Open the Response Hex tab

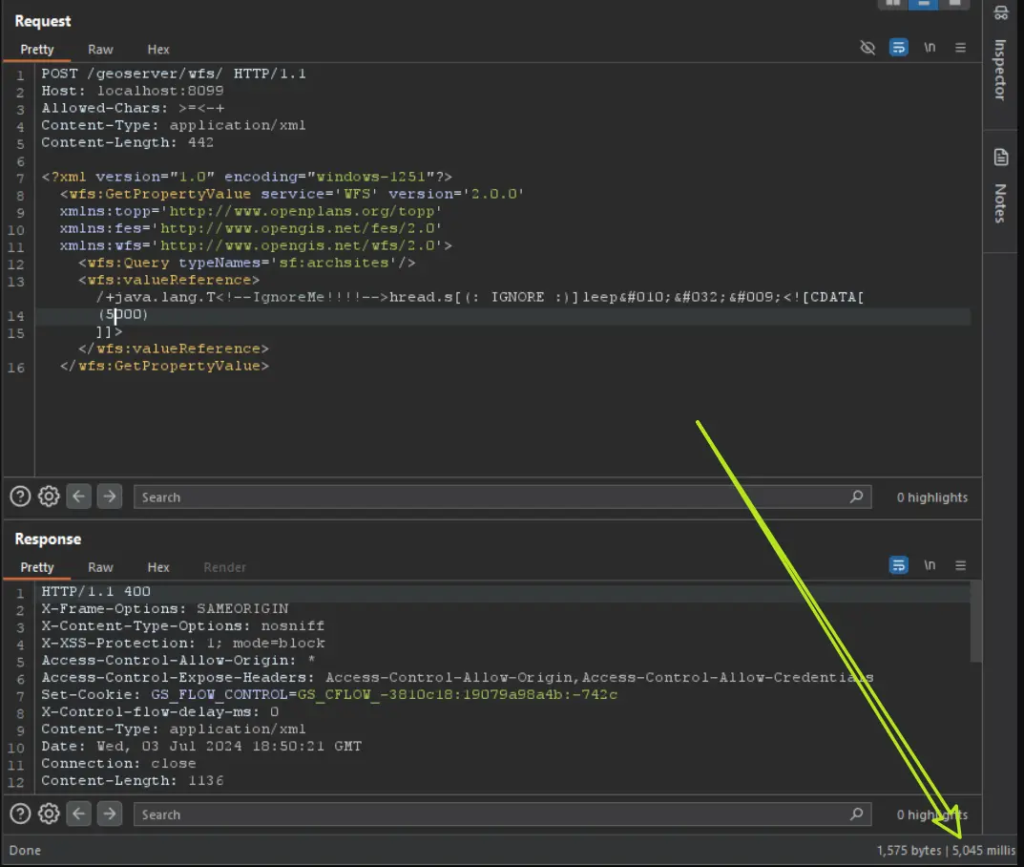click(158, 567)
